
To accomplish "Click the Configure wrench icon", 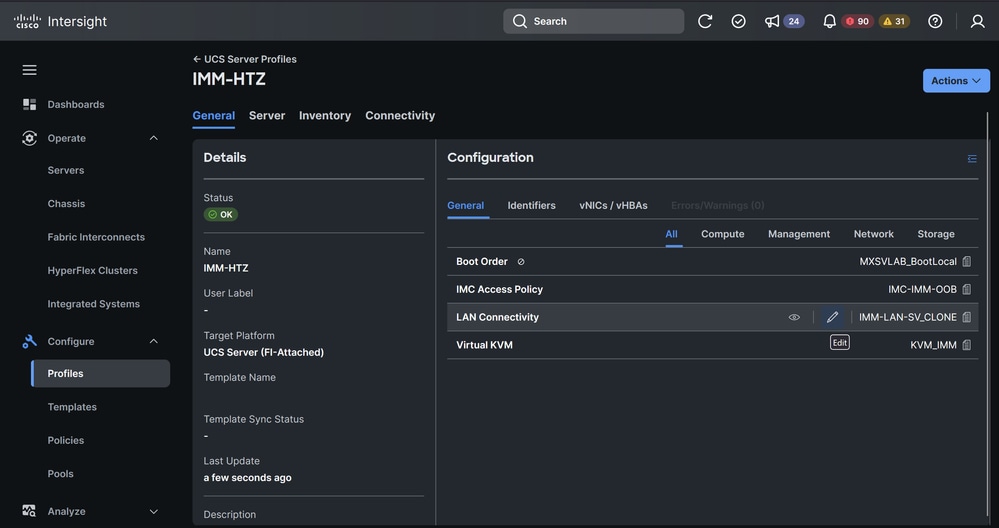I will tap(29, 341).
